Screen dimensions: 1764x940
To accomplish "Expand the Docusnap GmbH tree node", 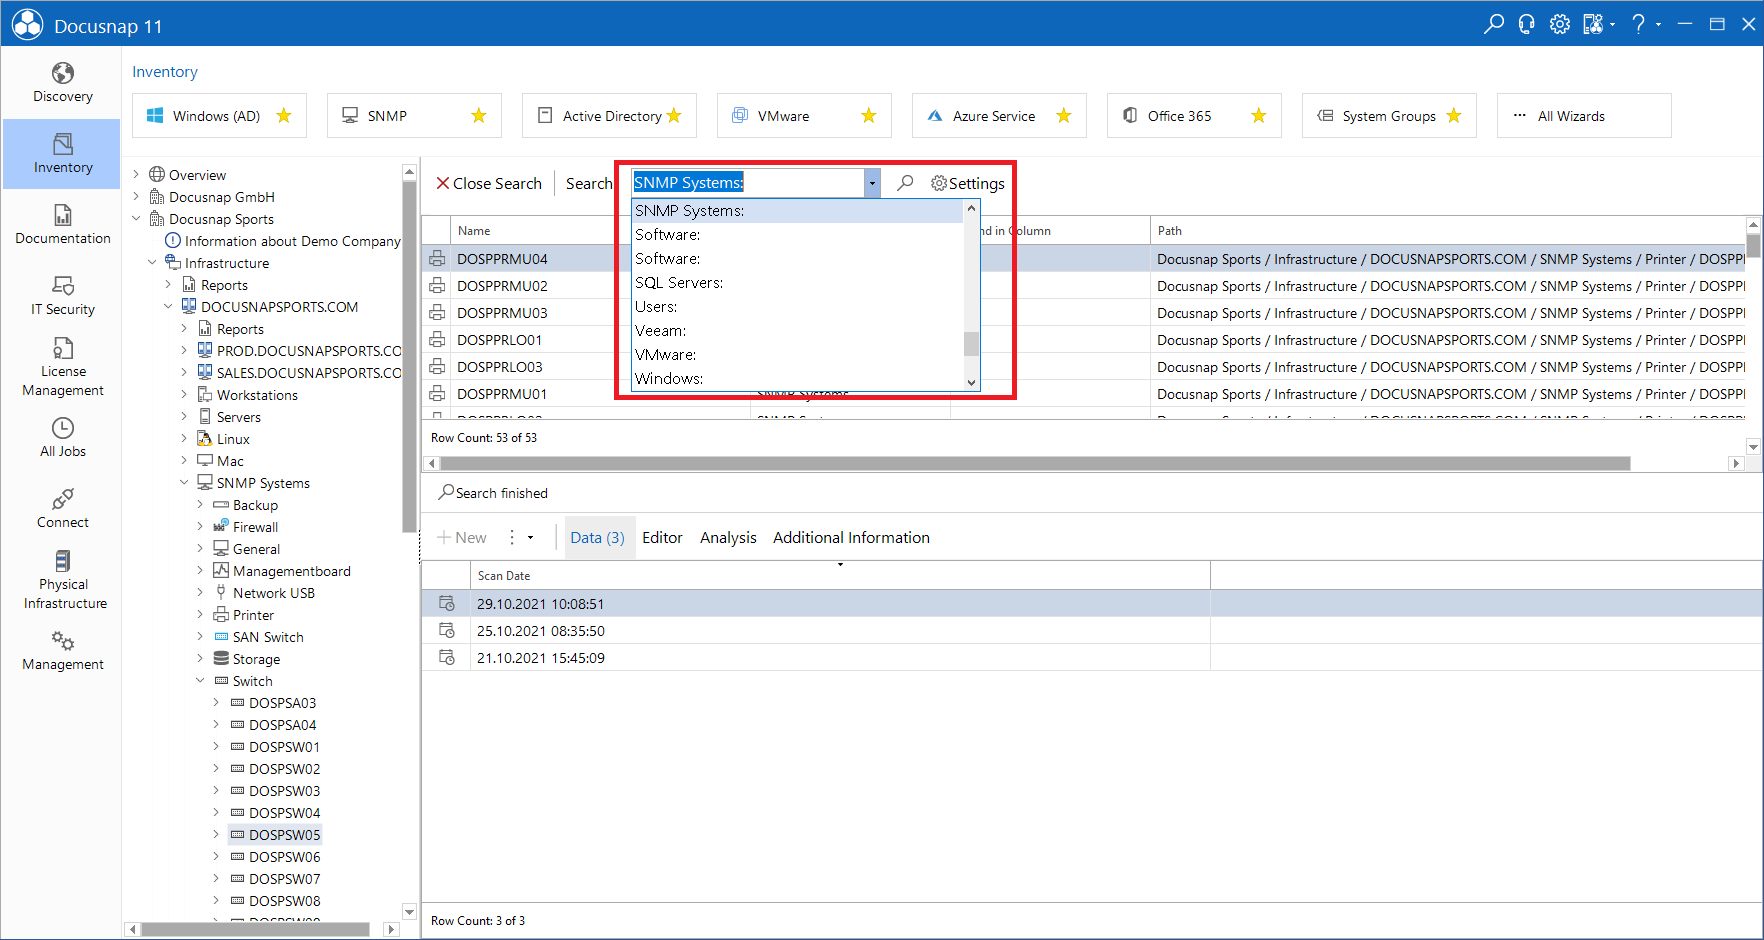I will [137, 197].
